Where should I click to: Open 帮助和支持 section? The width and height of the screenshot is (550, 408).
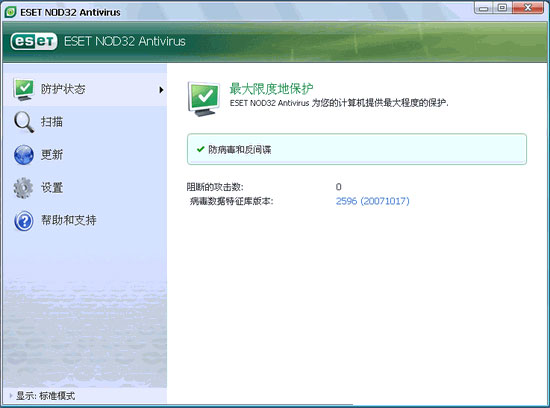coord(84,221)
